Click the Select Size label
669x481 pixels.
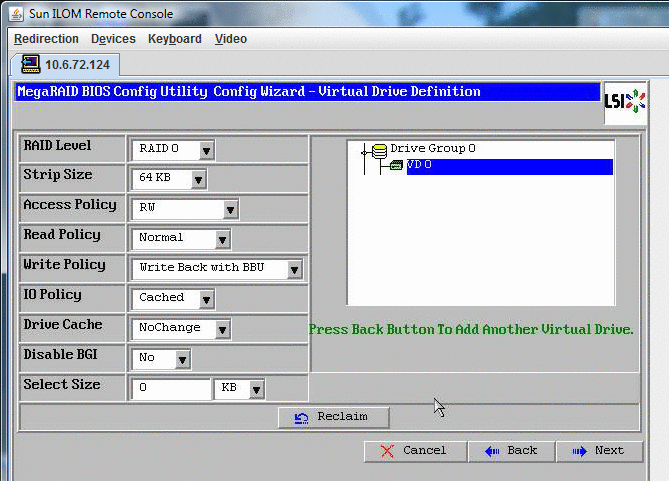(62, 384)
